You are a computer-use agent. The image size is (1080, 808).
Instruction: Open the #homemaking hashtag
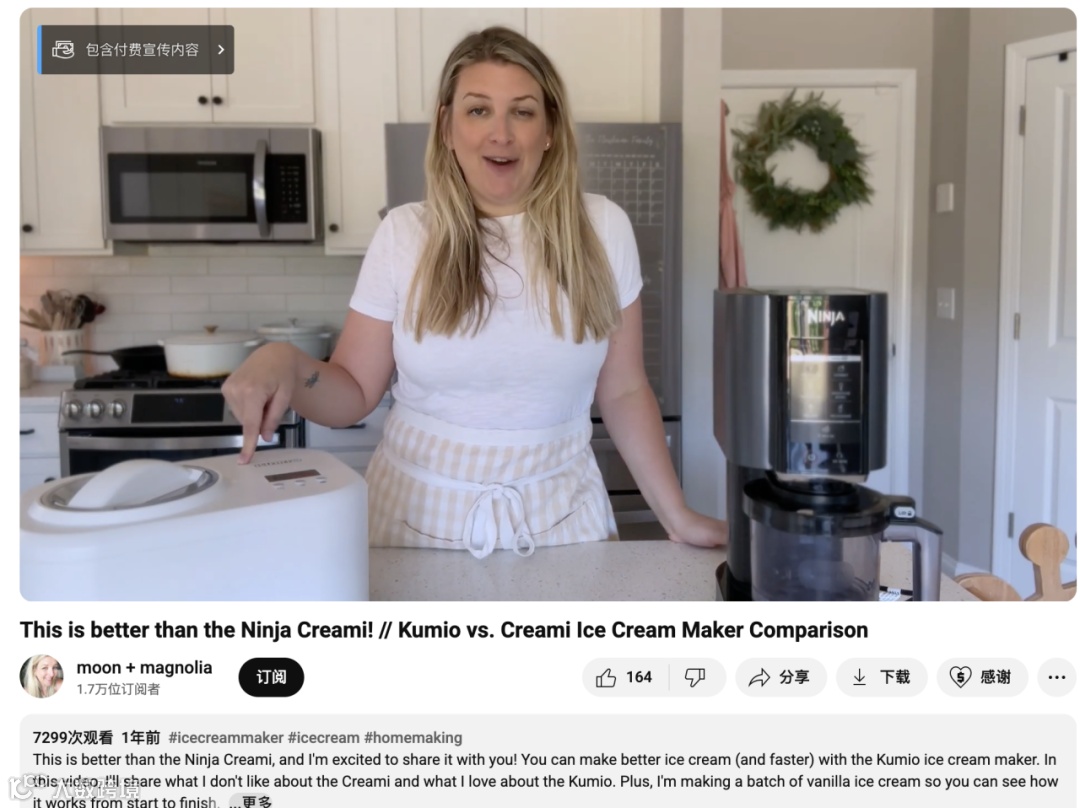point(413,738)
